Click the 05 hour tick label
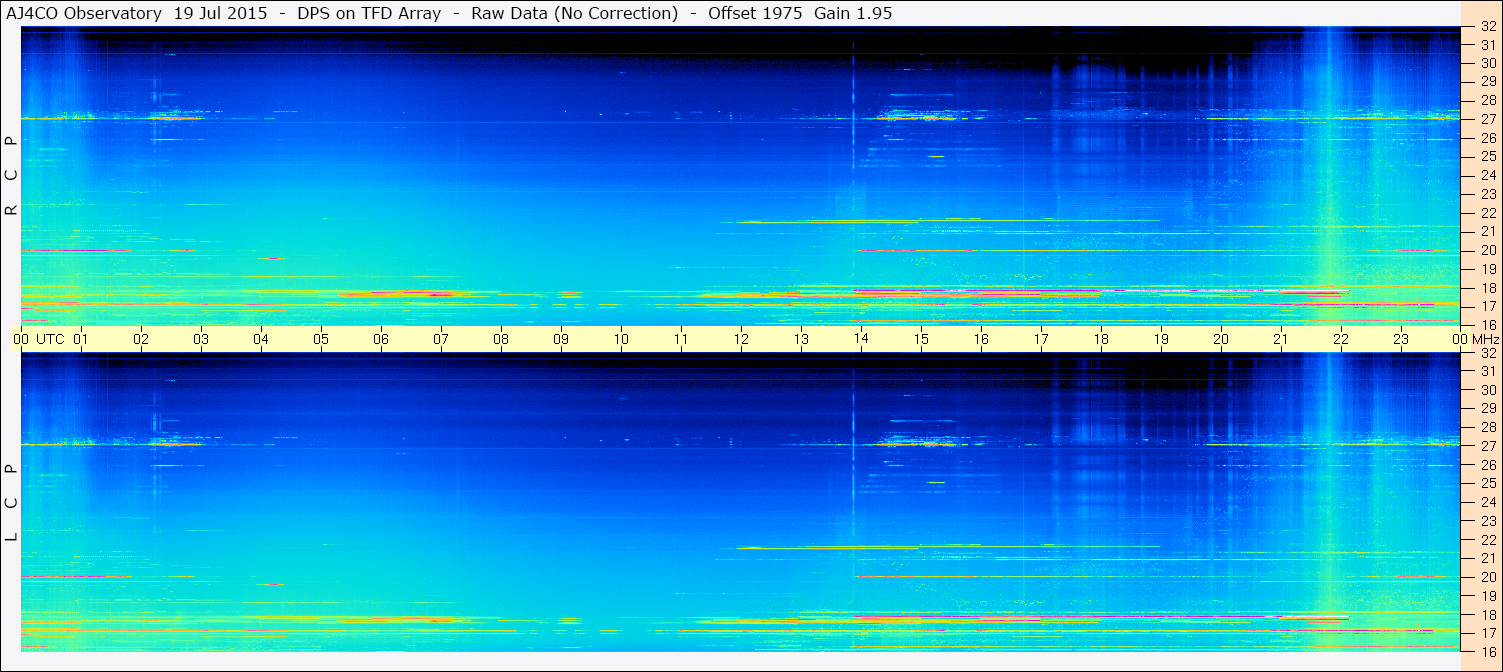This screenshot has height=672, width=1503. tap(321, 339)
